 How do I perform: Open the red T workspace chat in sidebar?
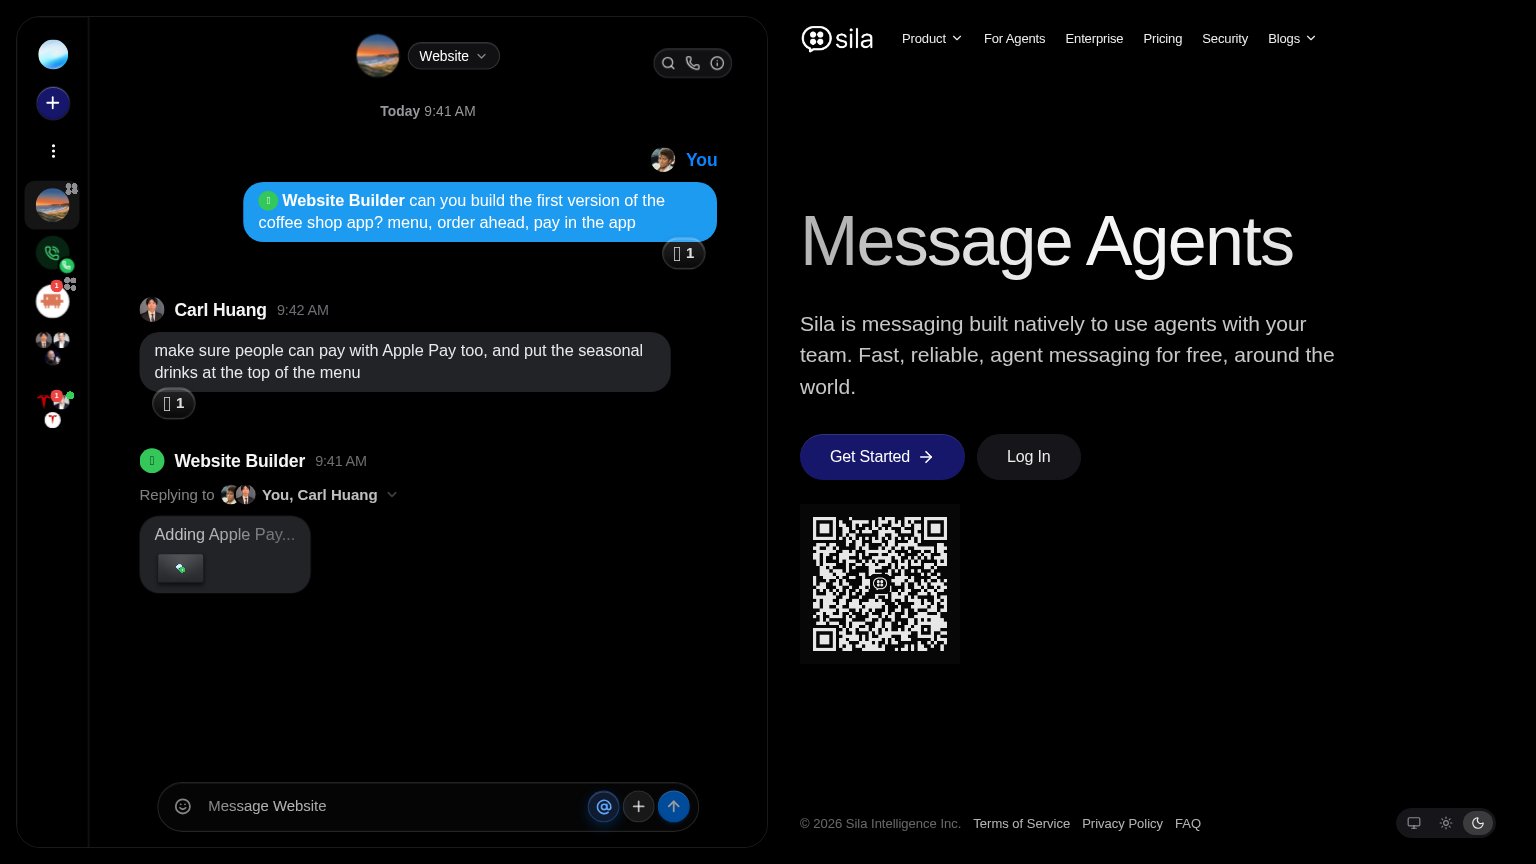[54, 408]
